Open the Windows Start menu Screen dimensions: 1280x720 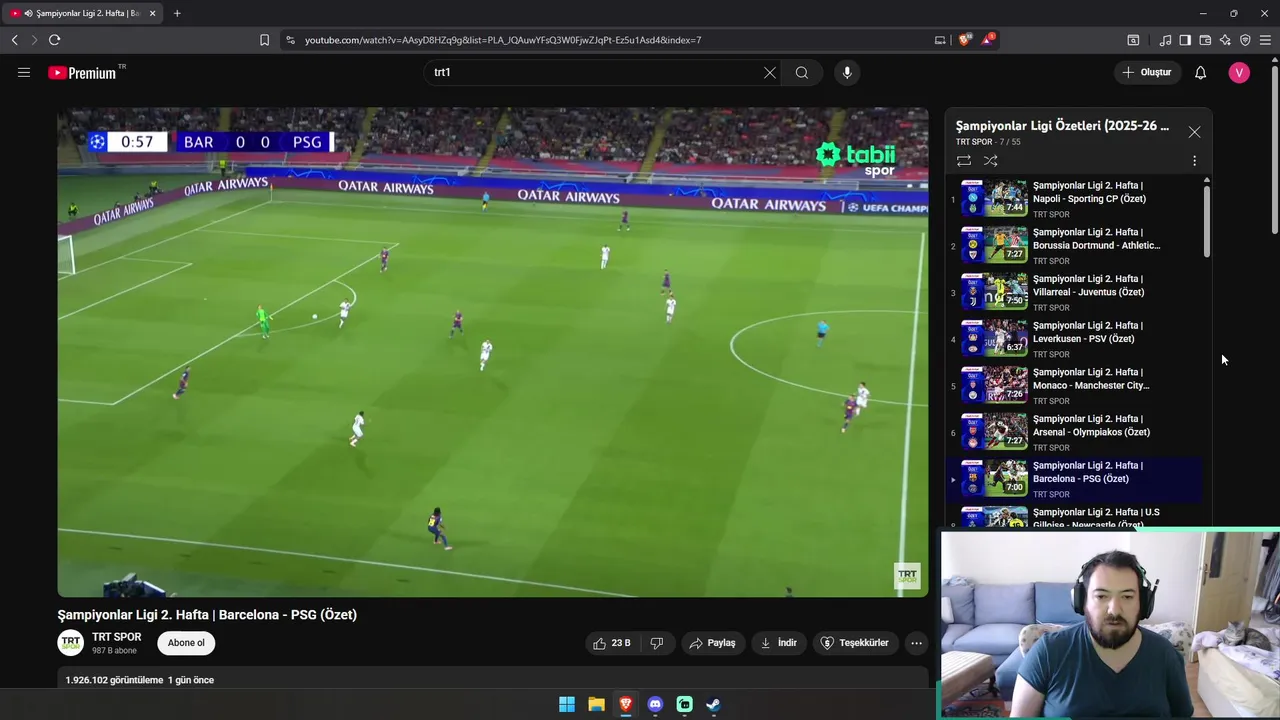(x=567, y=705)
